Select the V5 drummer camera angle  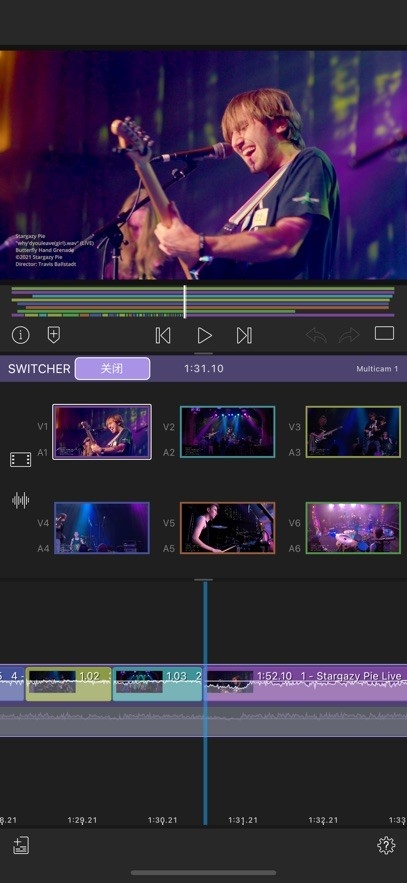coord(227,528)
